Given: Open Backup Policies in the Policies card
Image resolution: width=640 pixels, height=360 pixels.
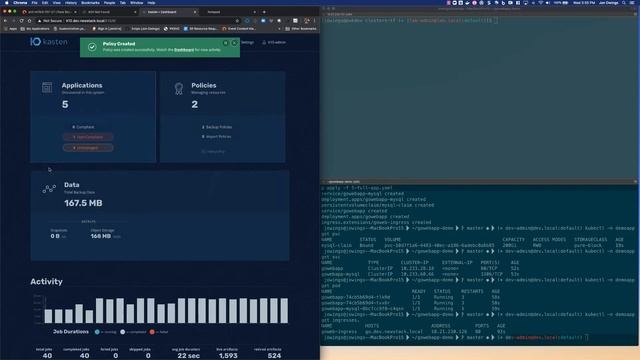Looking at the screenshot, I should pyautogui.click(x=217, y=127).
